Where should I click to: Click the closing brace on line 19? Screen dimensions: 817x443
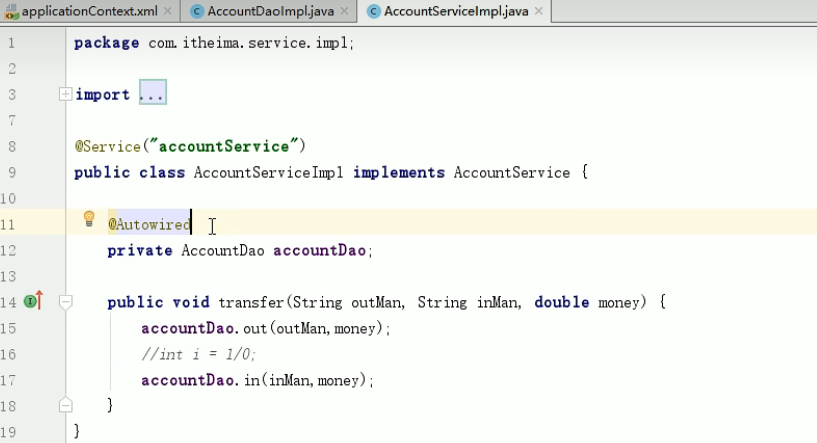(x=77, y=431)
